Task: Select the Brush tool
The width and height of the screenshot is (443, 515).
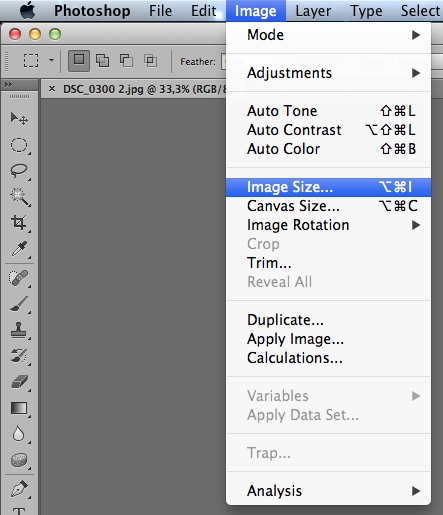Action: (x=19, y=304)
